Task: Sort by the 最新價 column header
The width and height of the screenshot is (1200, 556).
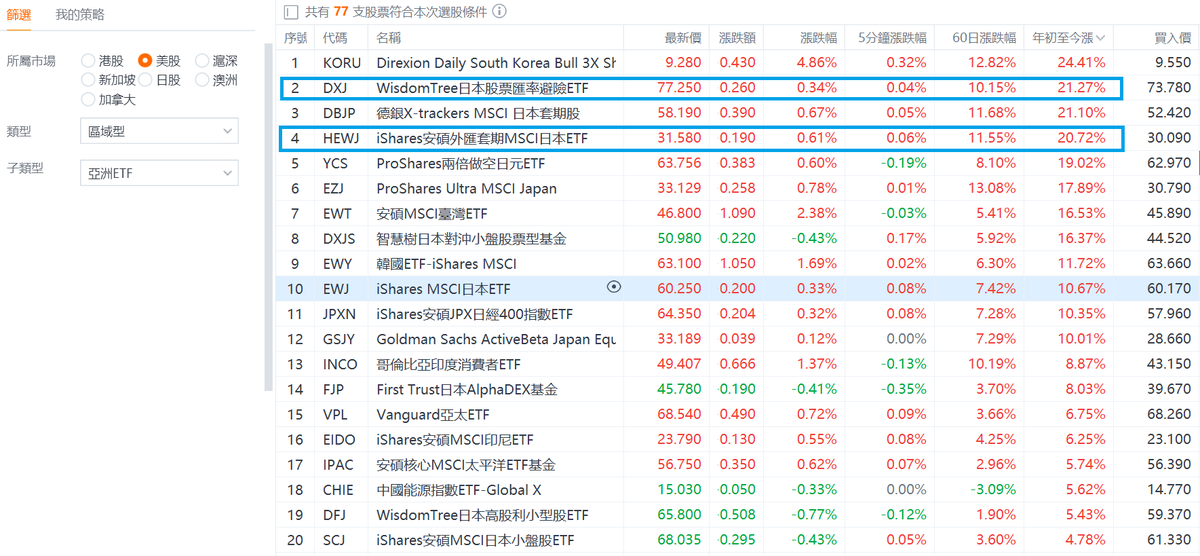Action: (683, 38)
